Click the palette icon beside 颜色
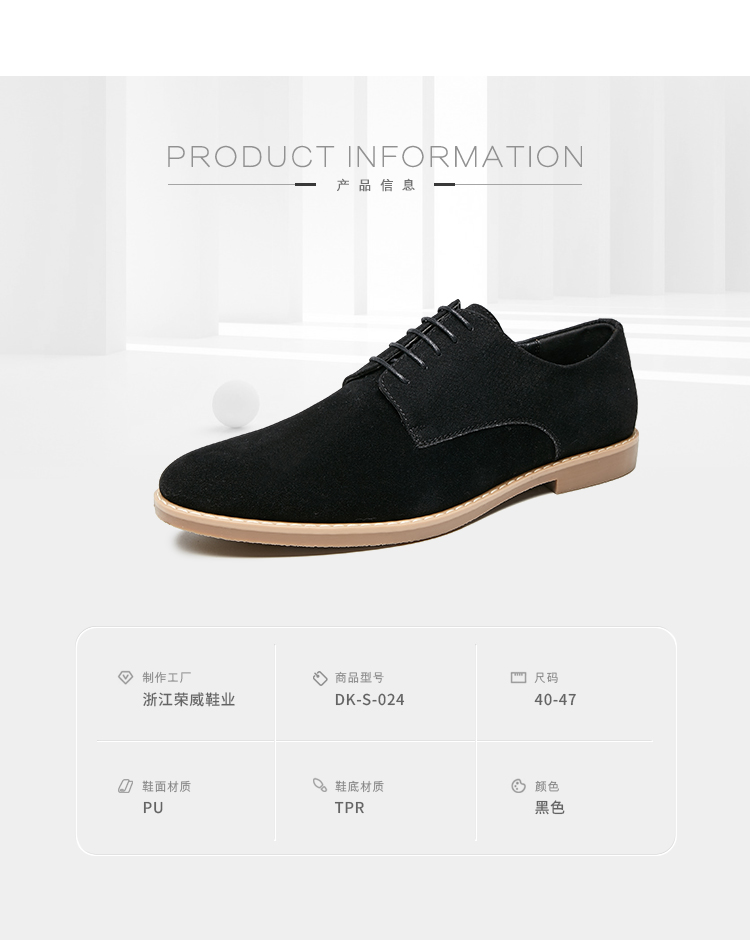This screenshot has height=940, width=750. coord(518,786)
